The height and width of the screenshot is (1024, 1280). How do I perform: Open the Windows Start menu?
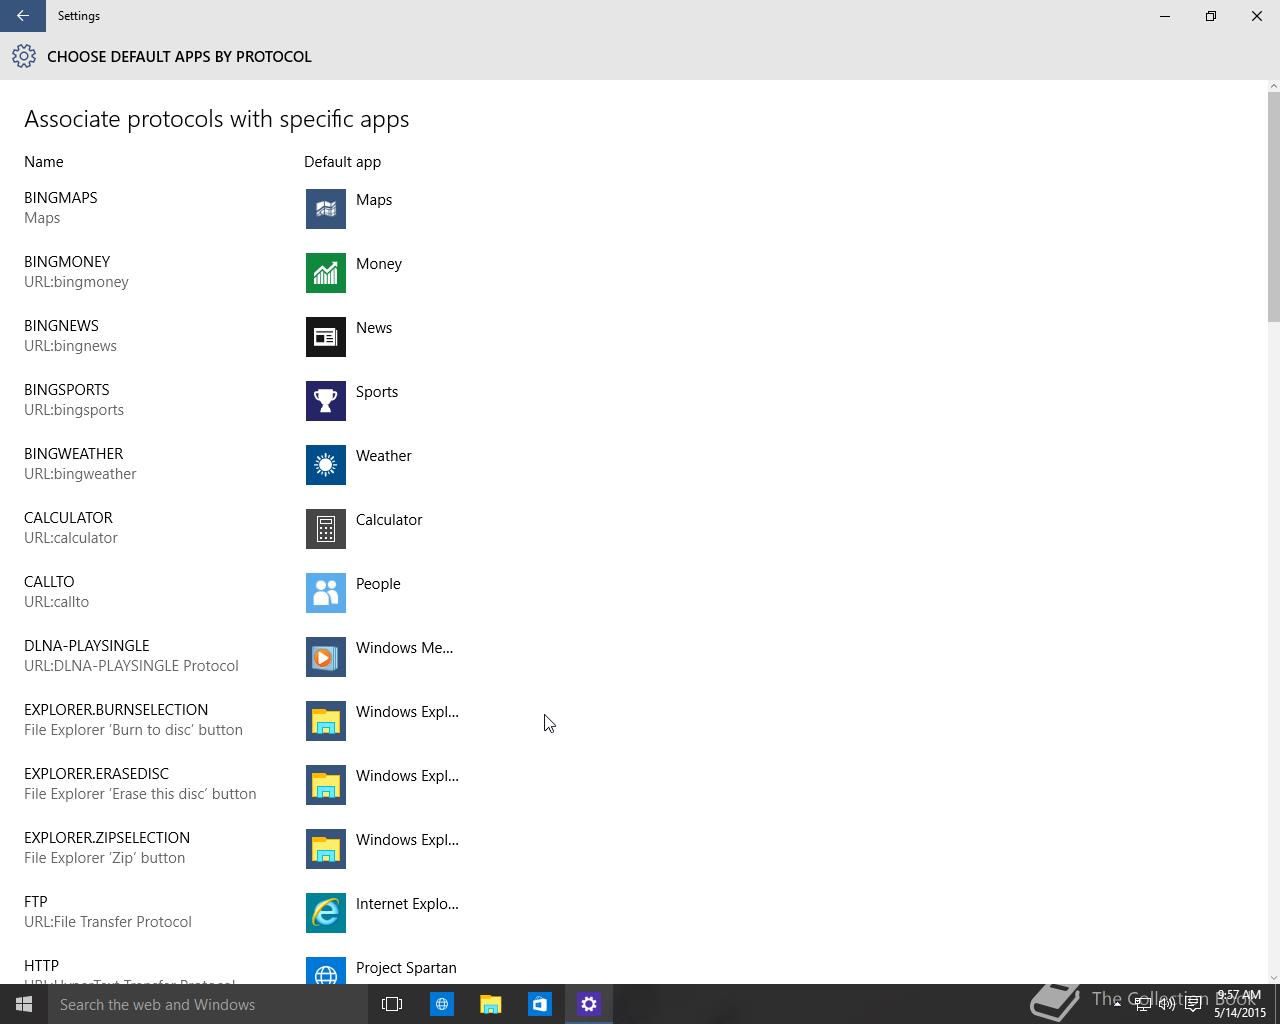click(24, 1004)
